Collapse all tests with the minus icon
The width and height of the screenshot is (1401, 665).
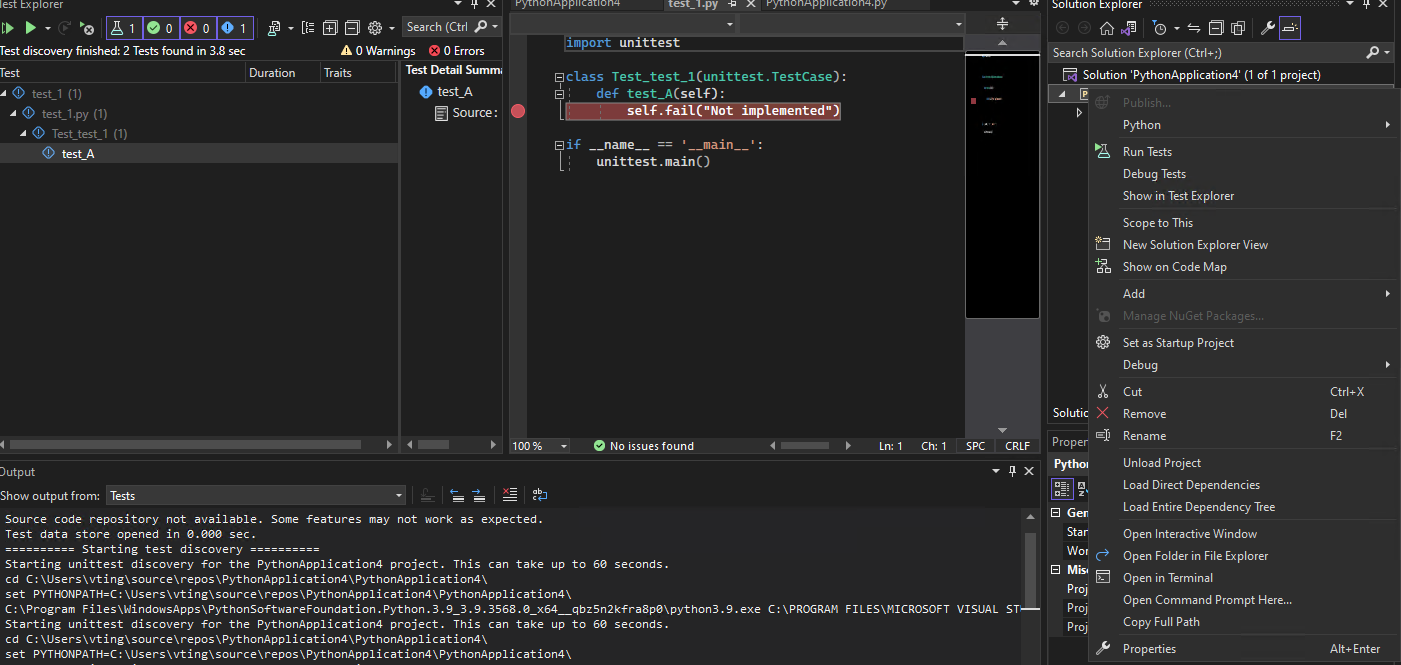[351, 28]
